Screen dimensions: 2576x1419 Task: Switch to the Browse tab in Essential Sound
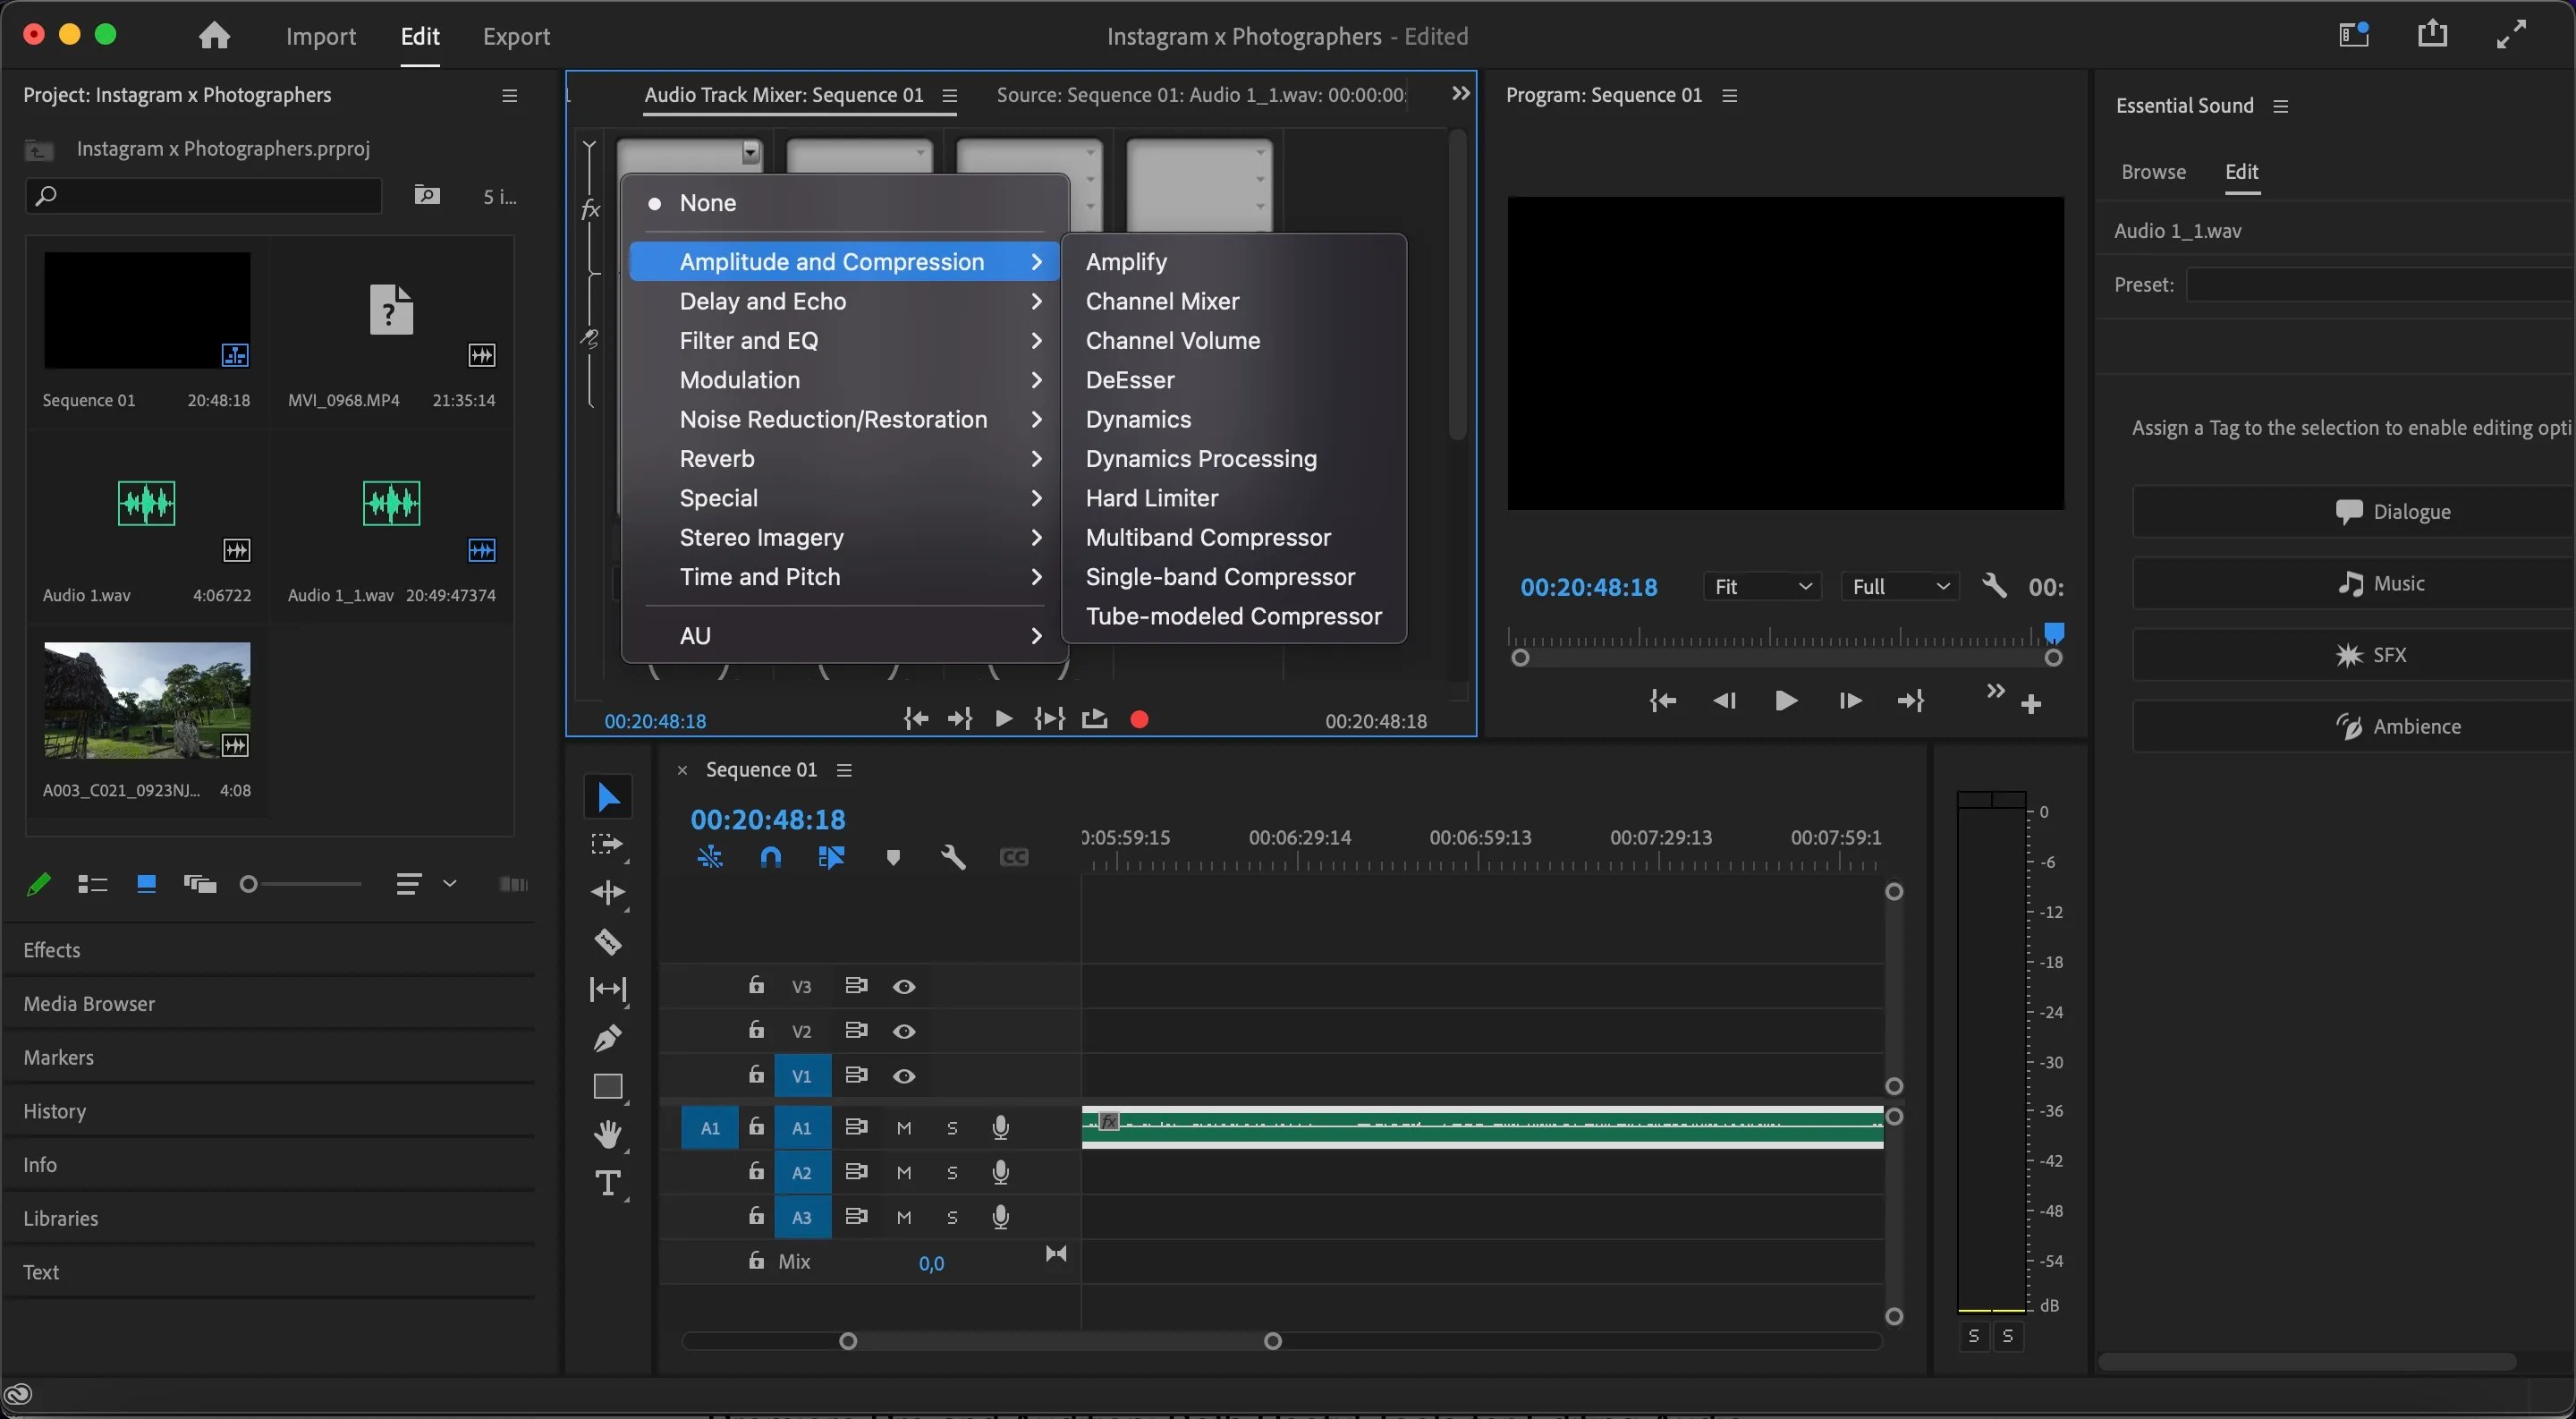click(x=2152, y=172)
